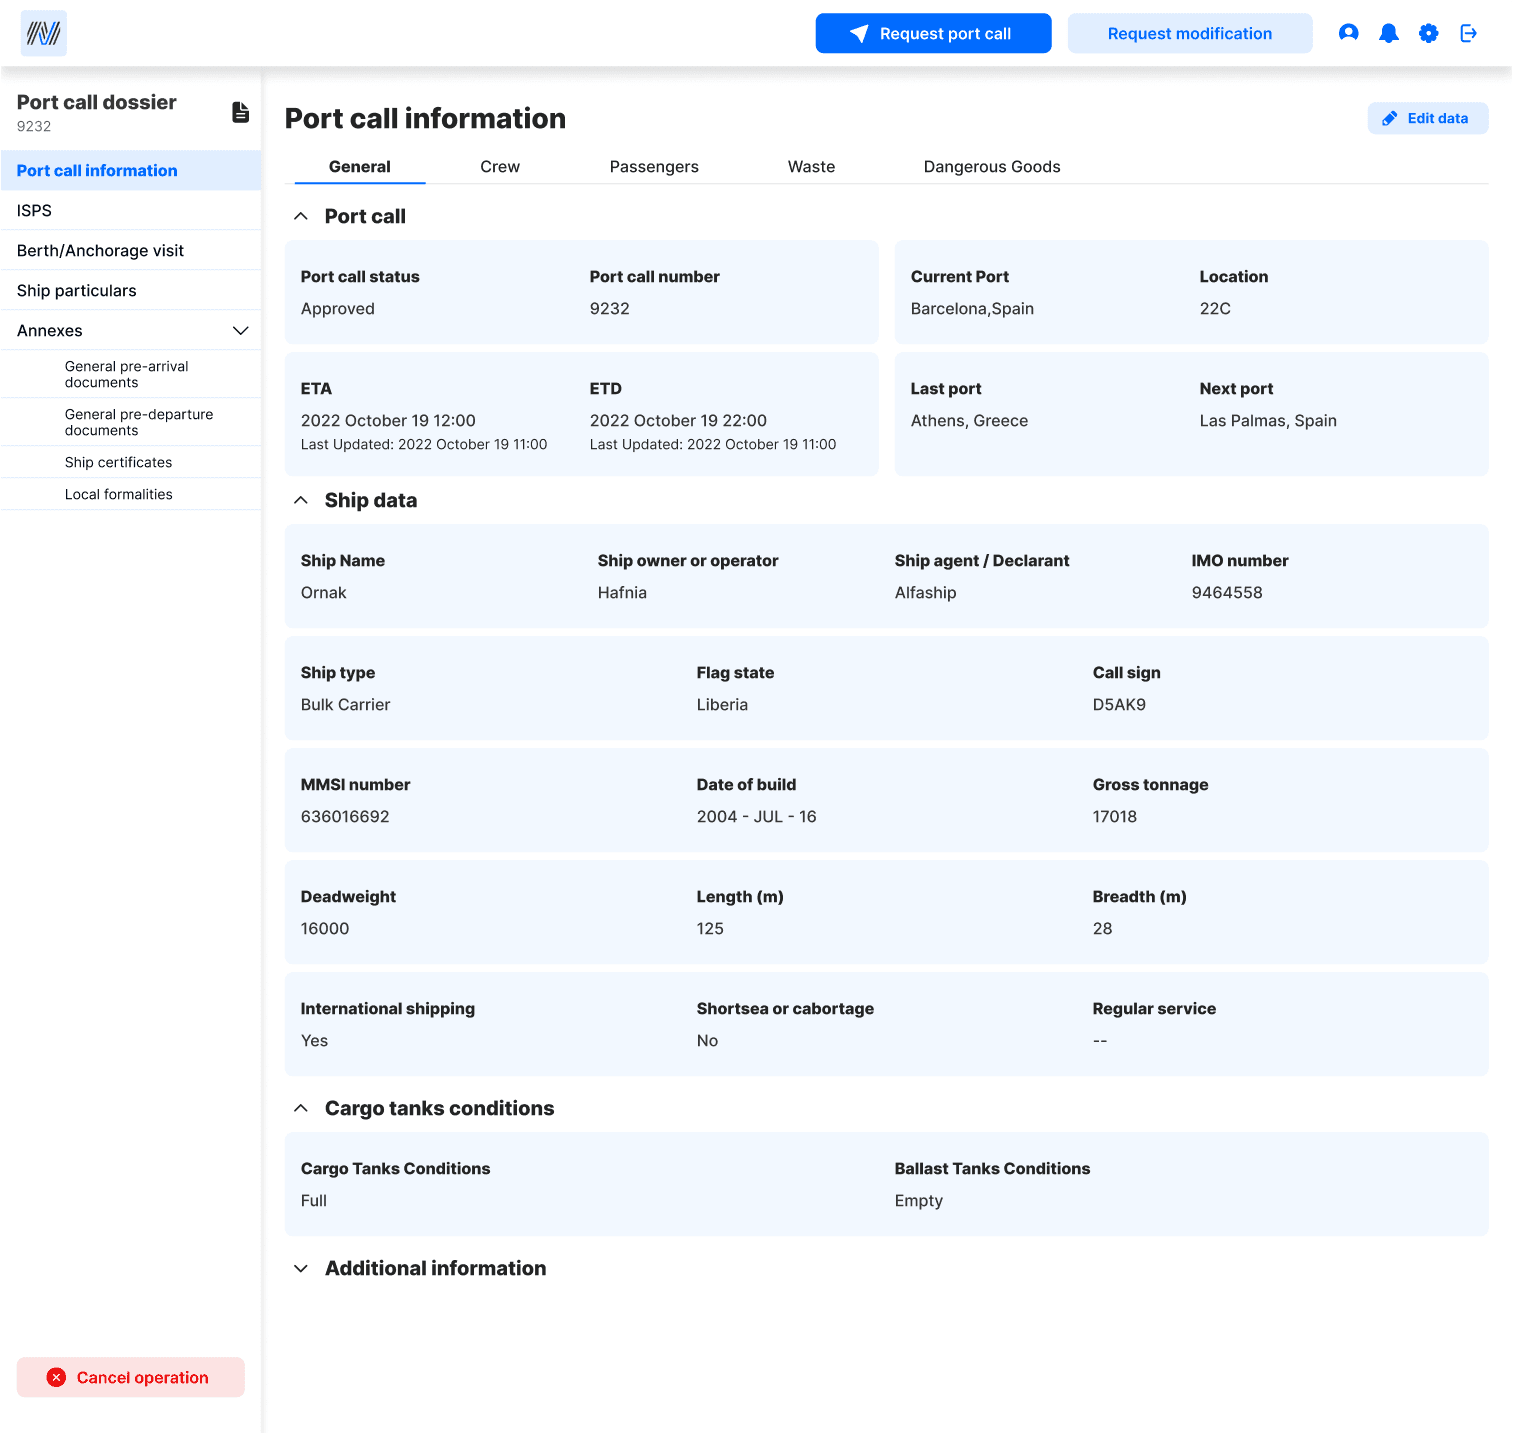Collapse the Port call section
Viewport: 1513px width, 1434px height.
point(300,216)
